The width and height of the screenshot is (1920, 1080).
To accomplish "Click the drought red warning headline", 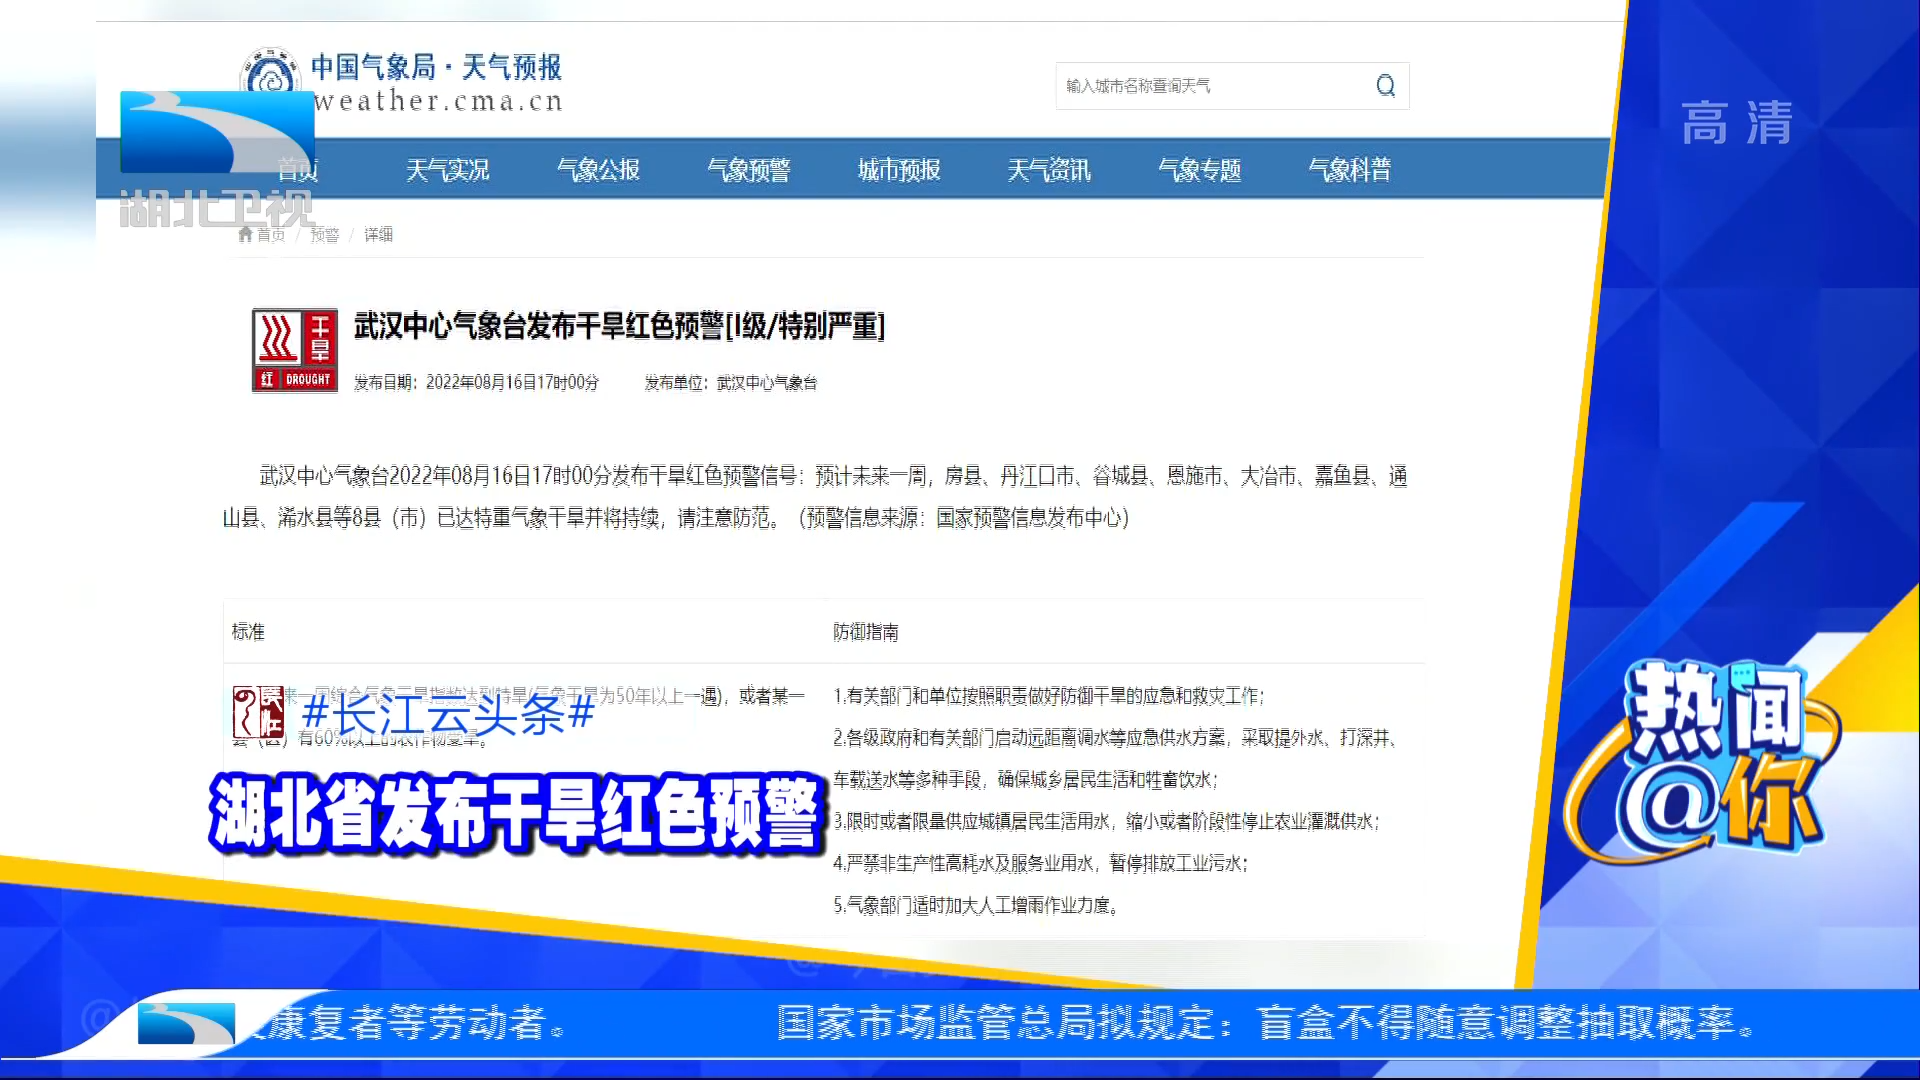I will tap(619, 326).
